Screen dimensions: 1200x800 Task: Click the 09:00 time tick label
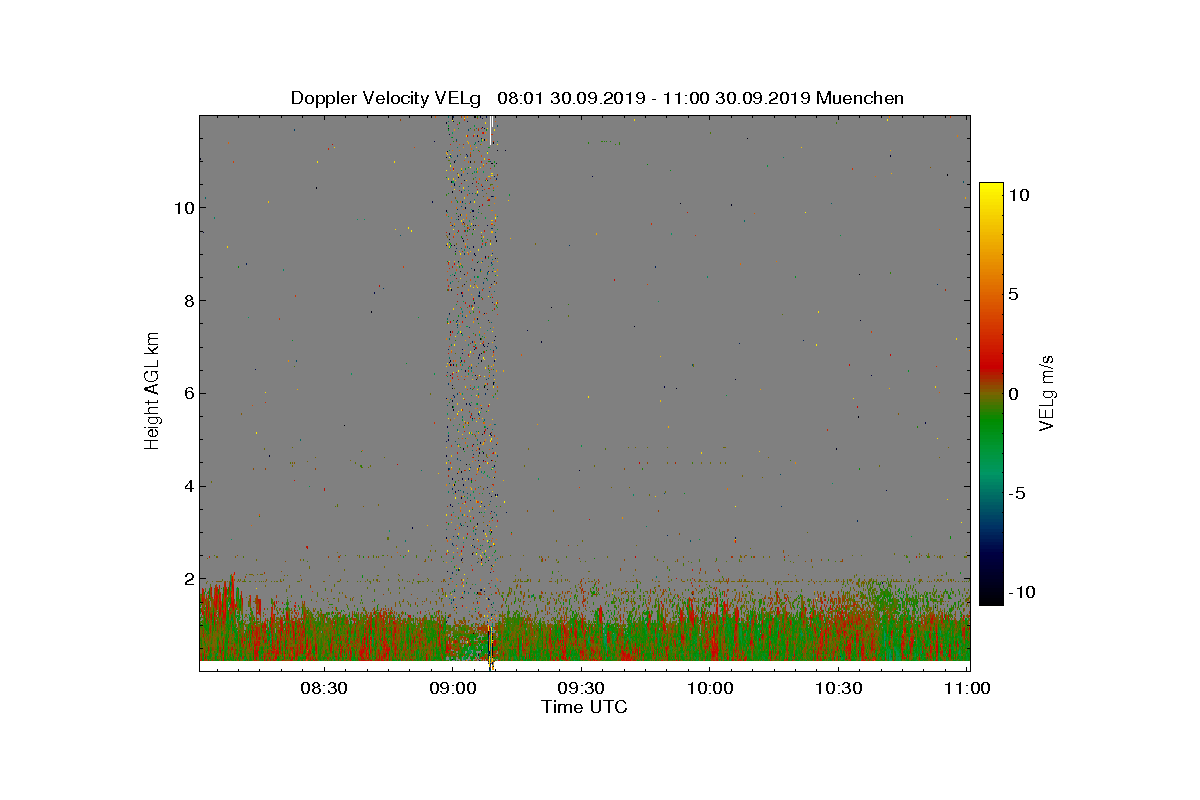coord(452,689)
